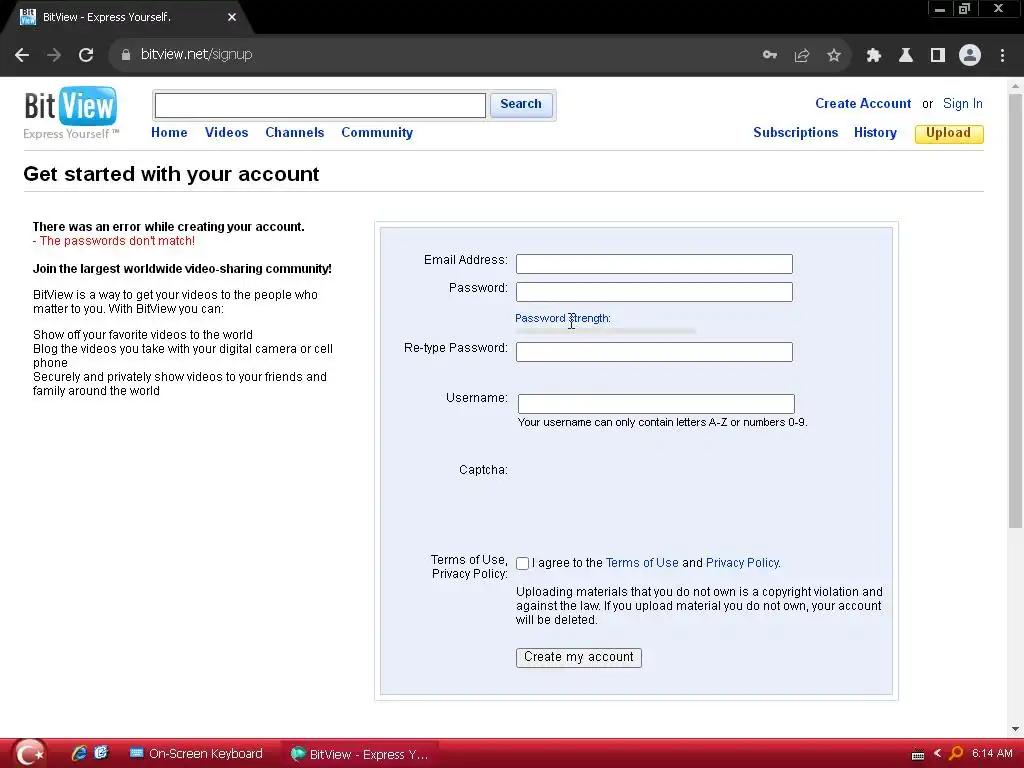Go back with the browser back arrow

click(22, 56)
